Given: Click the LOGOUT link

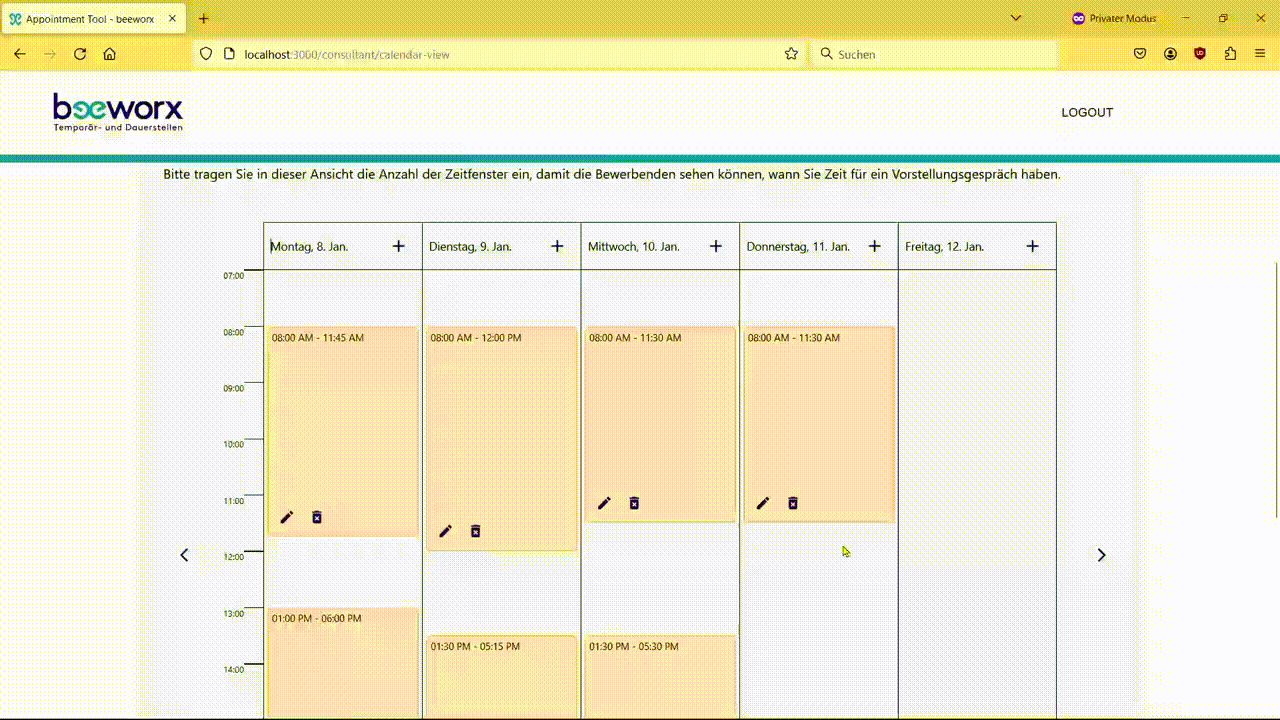Looking at the screenshot, I should coord(1087,112).
